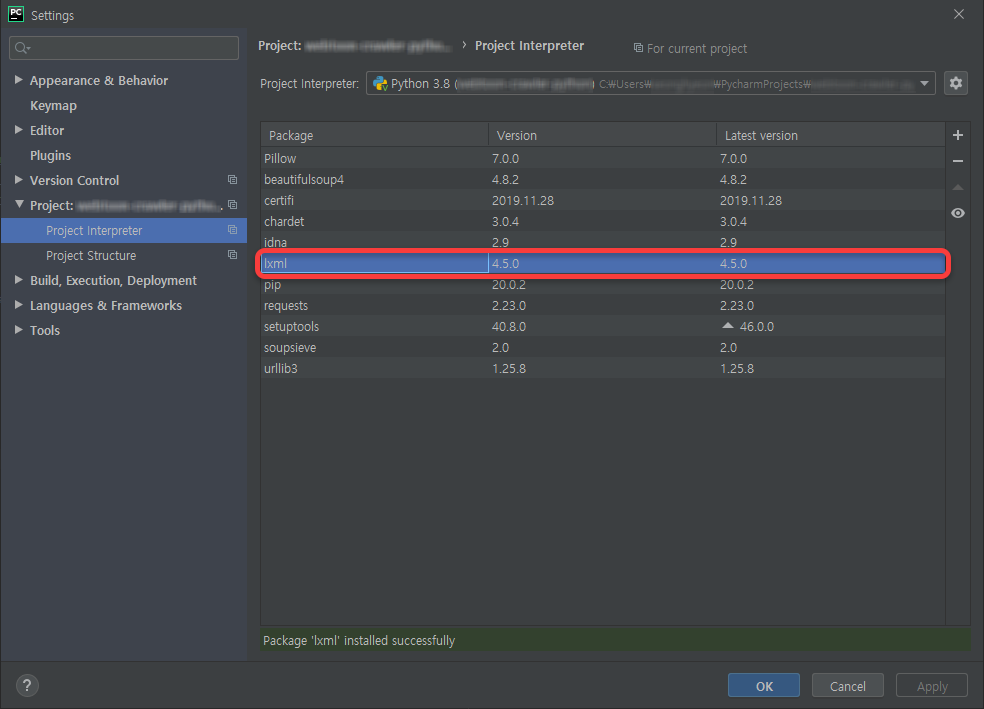Click setuptools latest version 46.0.0

click(756, 326)
